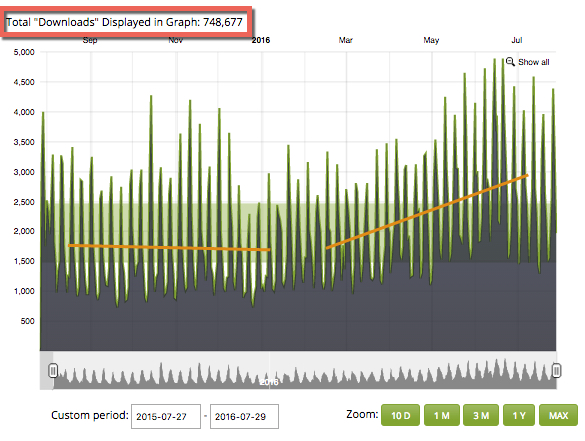Click the 3,500 y-axis value
This screenshot has height=441, width=585.
24,142
